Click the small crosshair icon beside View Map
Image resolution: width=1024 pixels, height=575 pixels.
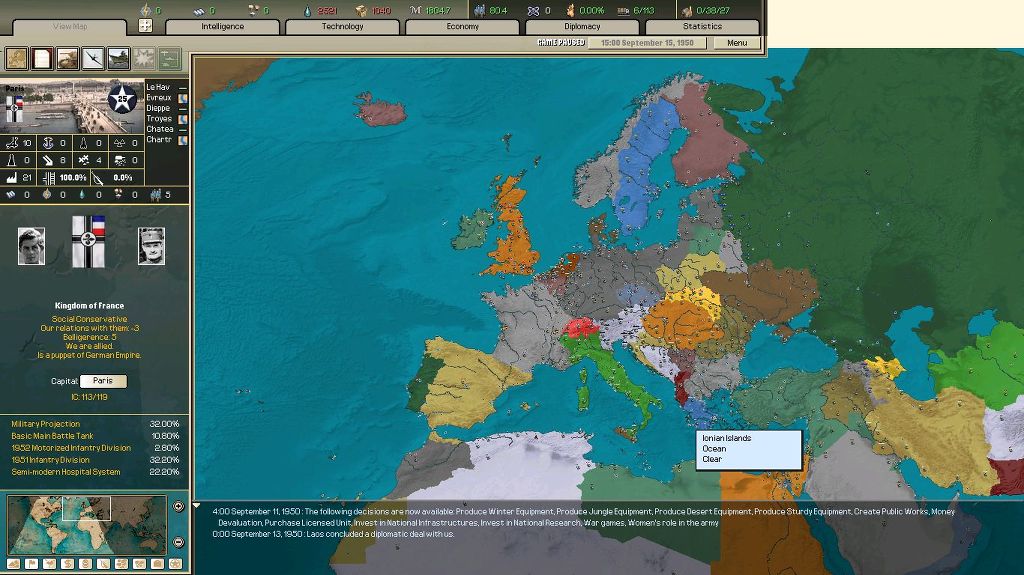[146, 25]
